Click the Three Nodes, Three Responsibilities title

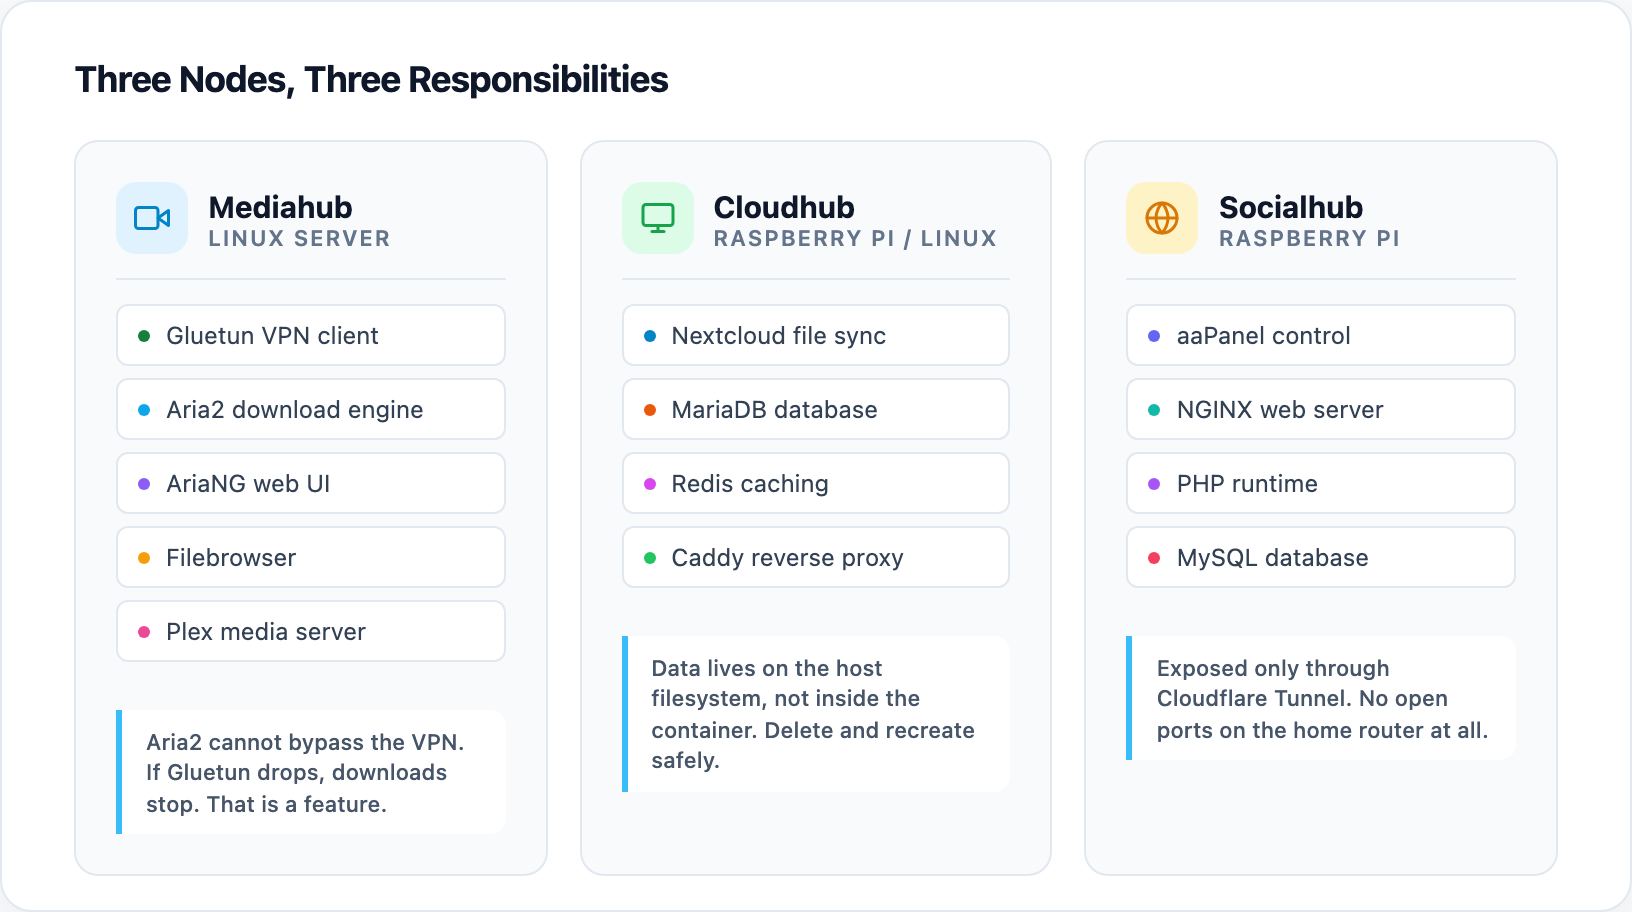point(372,79)
